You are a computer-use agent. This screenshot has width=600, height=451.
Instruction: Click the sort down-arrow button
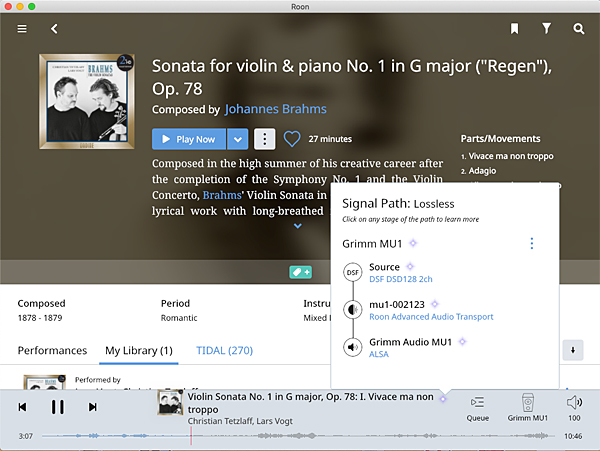coord(573,350)
